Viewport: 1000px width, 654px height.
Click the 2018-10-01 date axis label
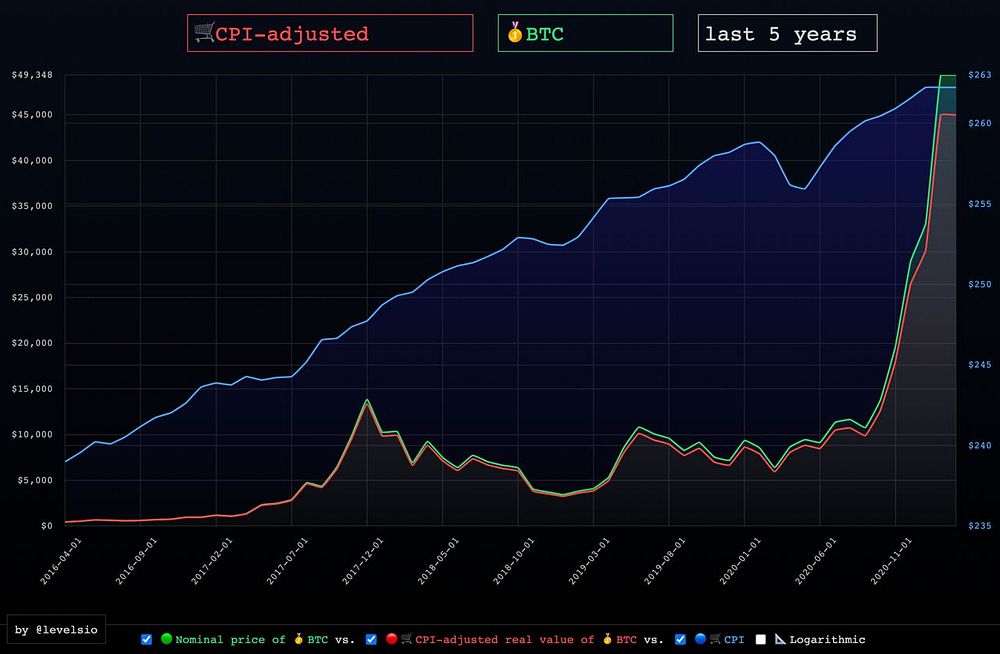pyautogui.click(x=514, y=560)
